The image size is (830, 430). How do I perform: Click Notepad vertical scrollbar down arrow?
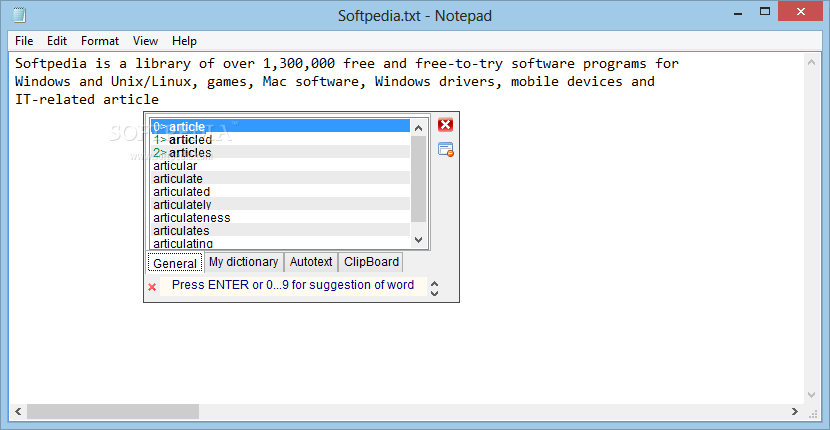click(x=811, y=395)
